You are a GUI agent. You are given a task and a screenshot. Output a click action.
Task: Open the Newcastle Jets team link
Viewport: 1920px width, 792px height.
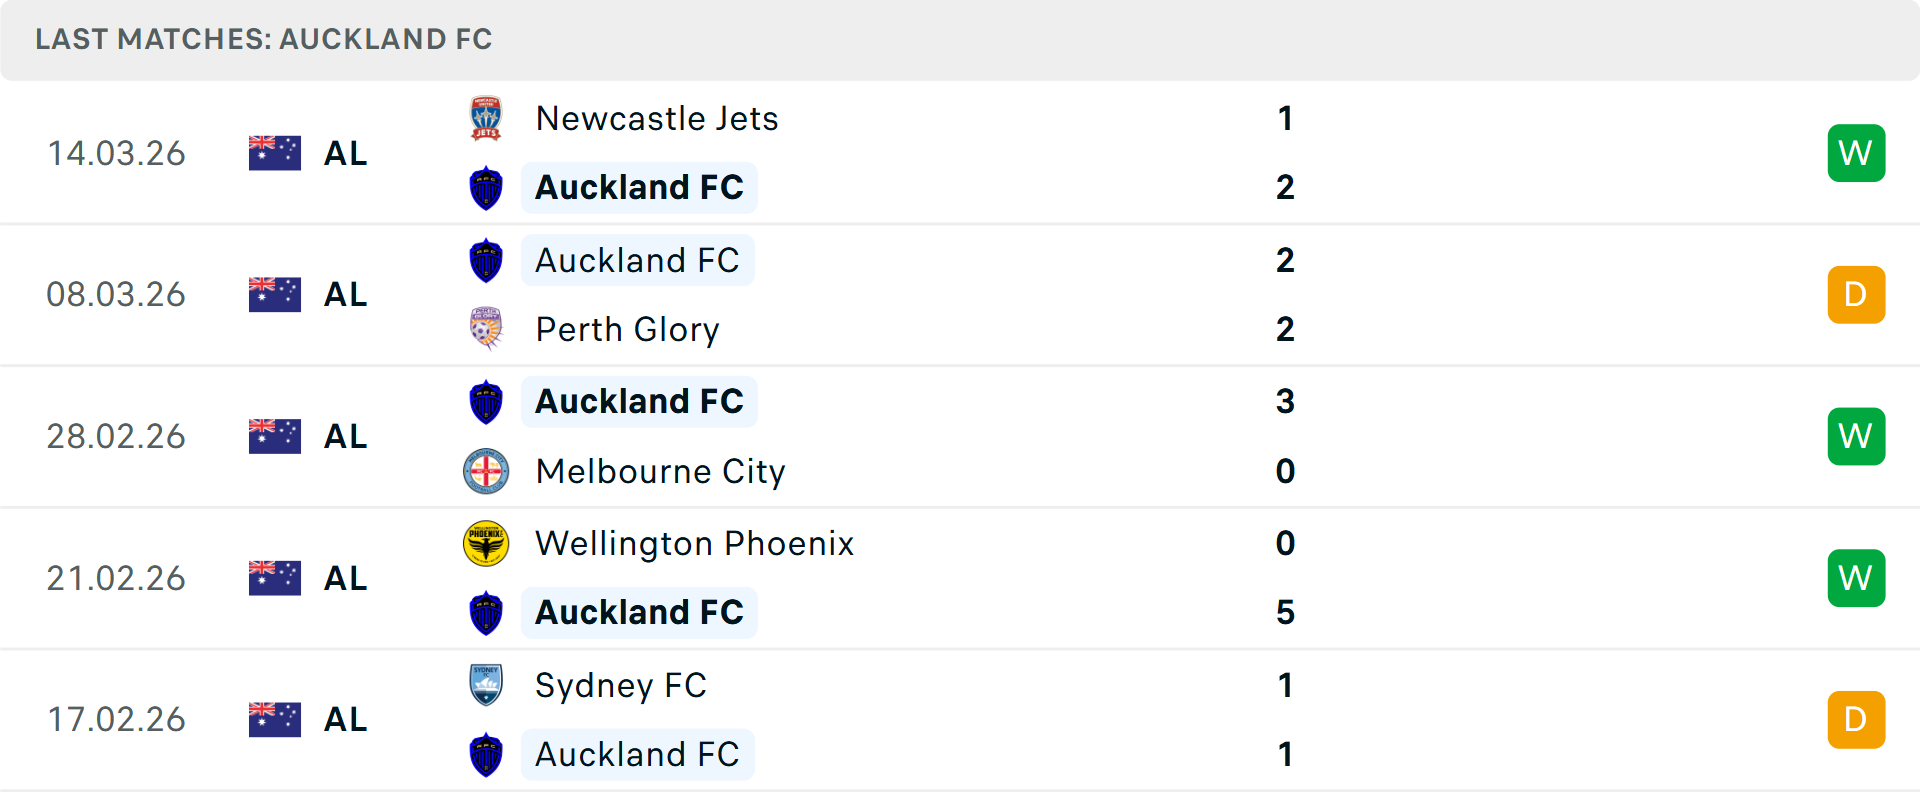pos(657,118)
